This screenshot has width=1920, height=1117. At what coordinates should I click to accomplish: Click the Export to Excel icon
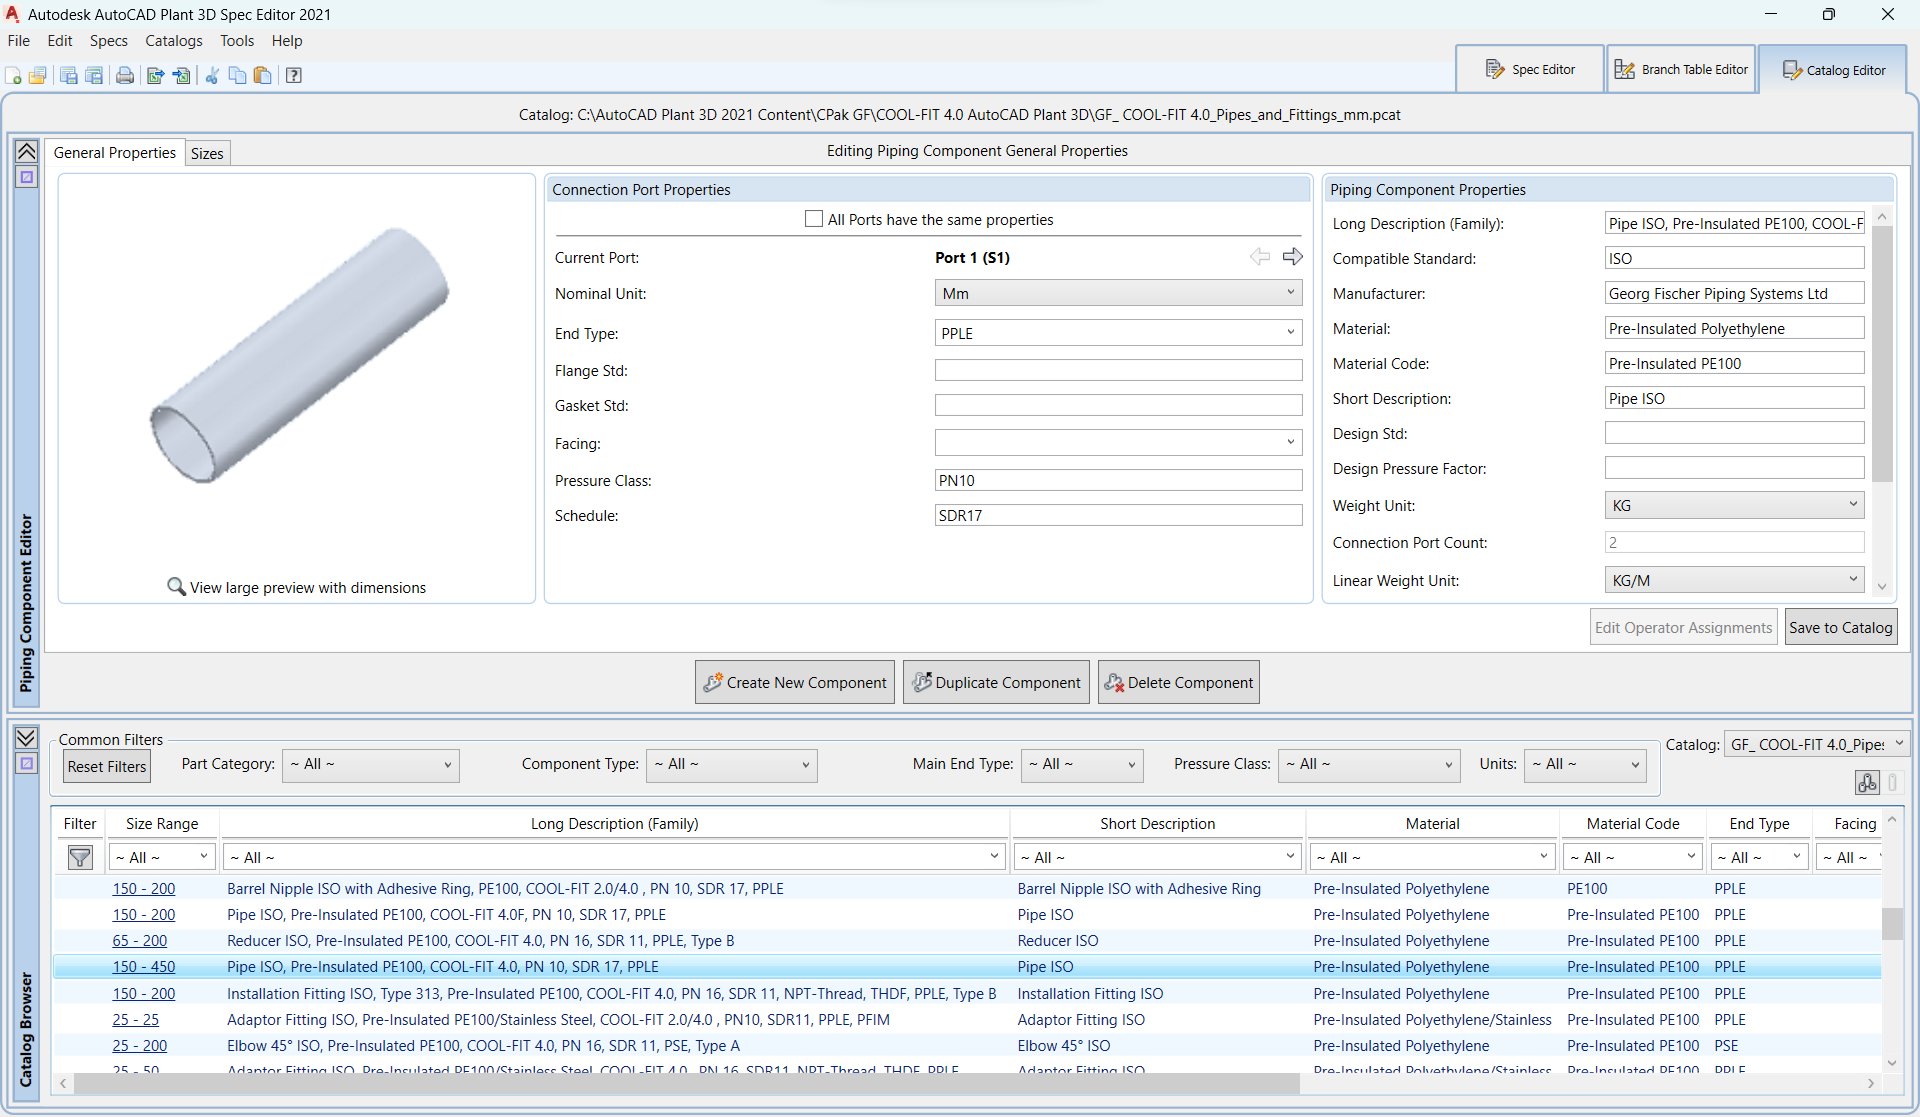(155, 76)
